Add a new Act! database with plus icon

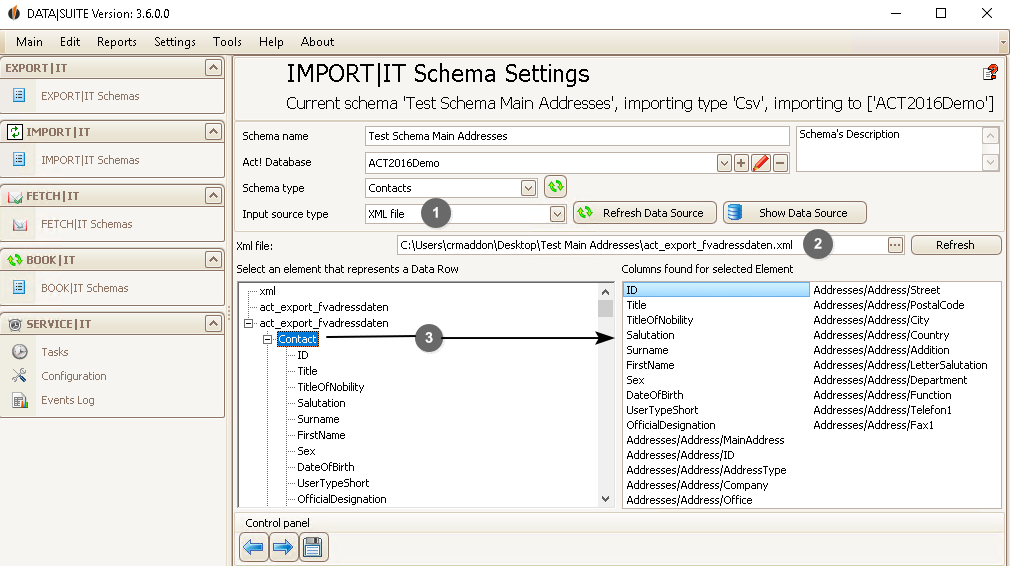point(741,163)
